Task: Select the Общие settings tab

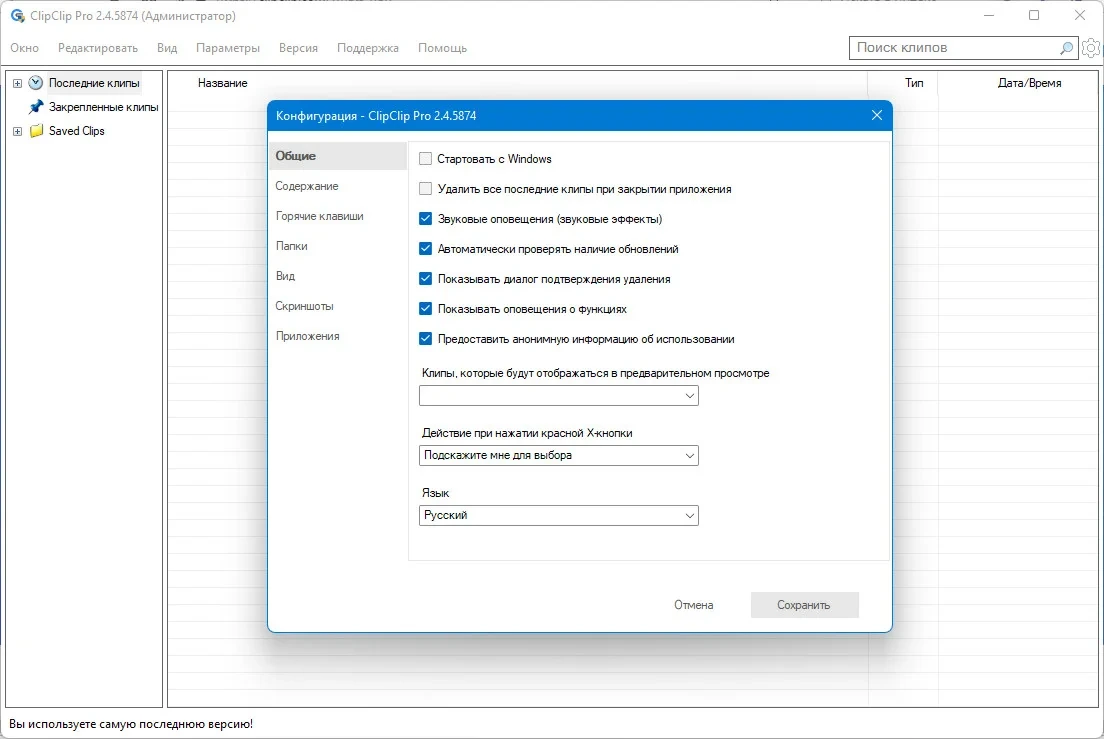Action: [337, 156]
